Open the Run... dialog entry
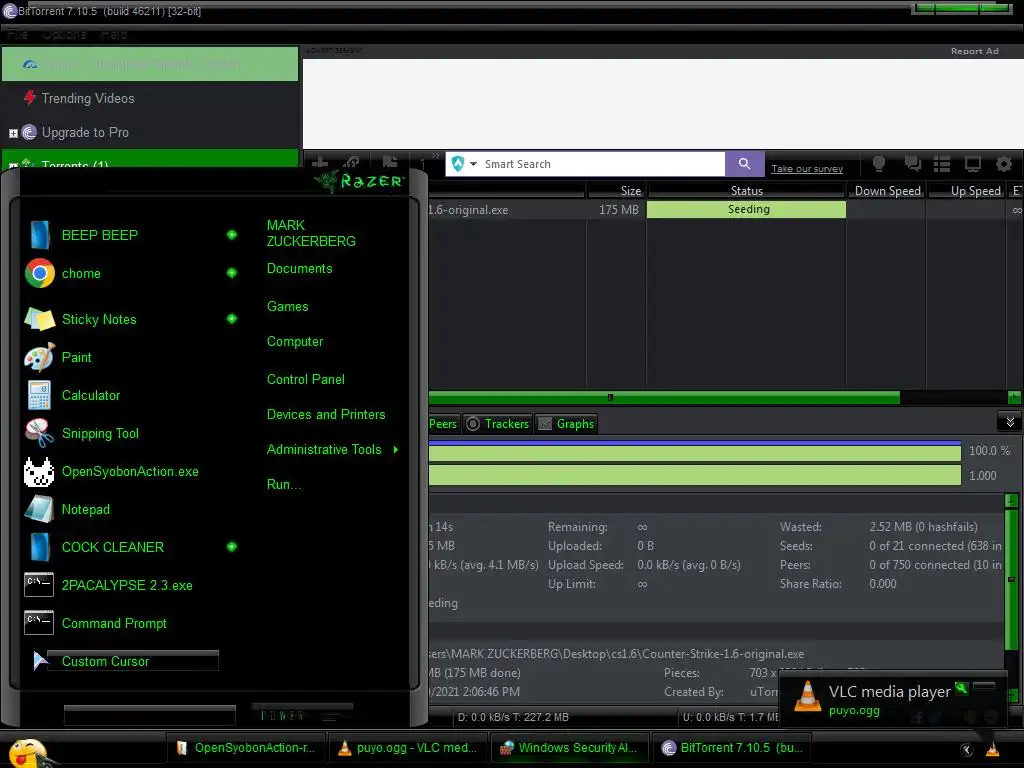Image resolution: width=1024 pixels, height=768 pixels. (283, 485)
